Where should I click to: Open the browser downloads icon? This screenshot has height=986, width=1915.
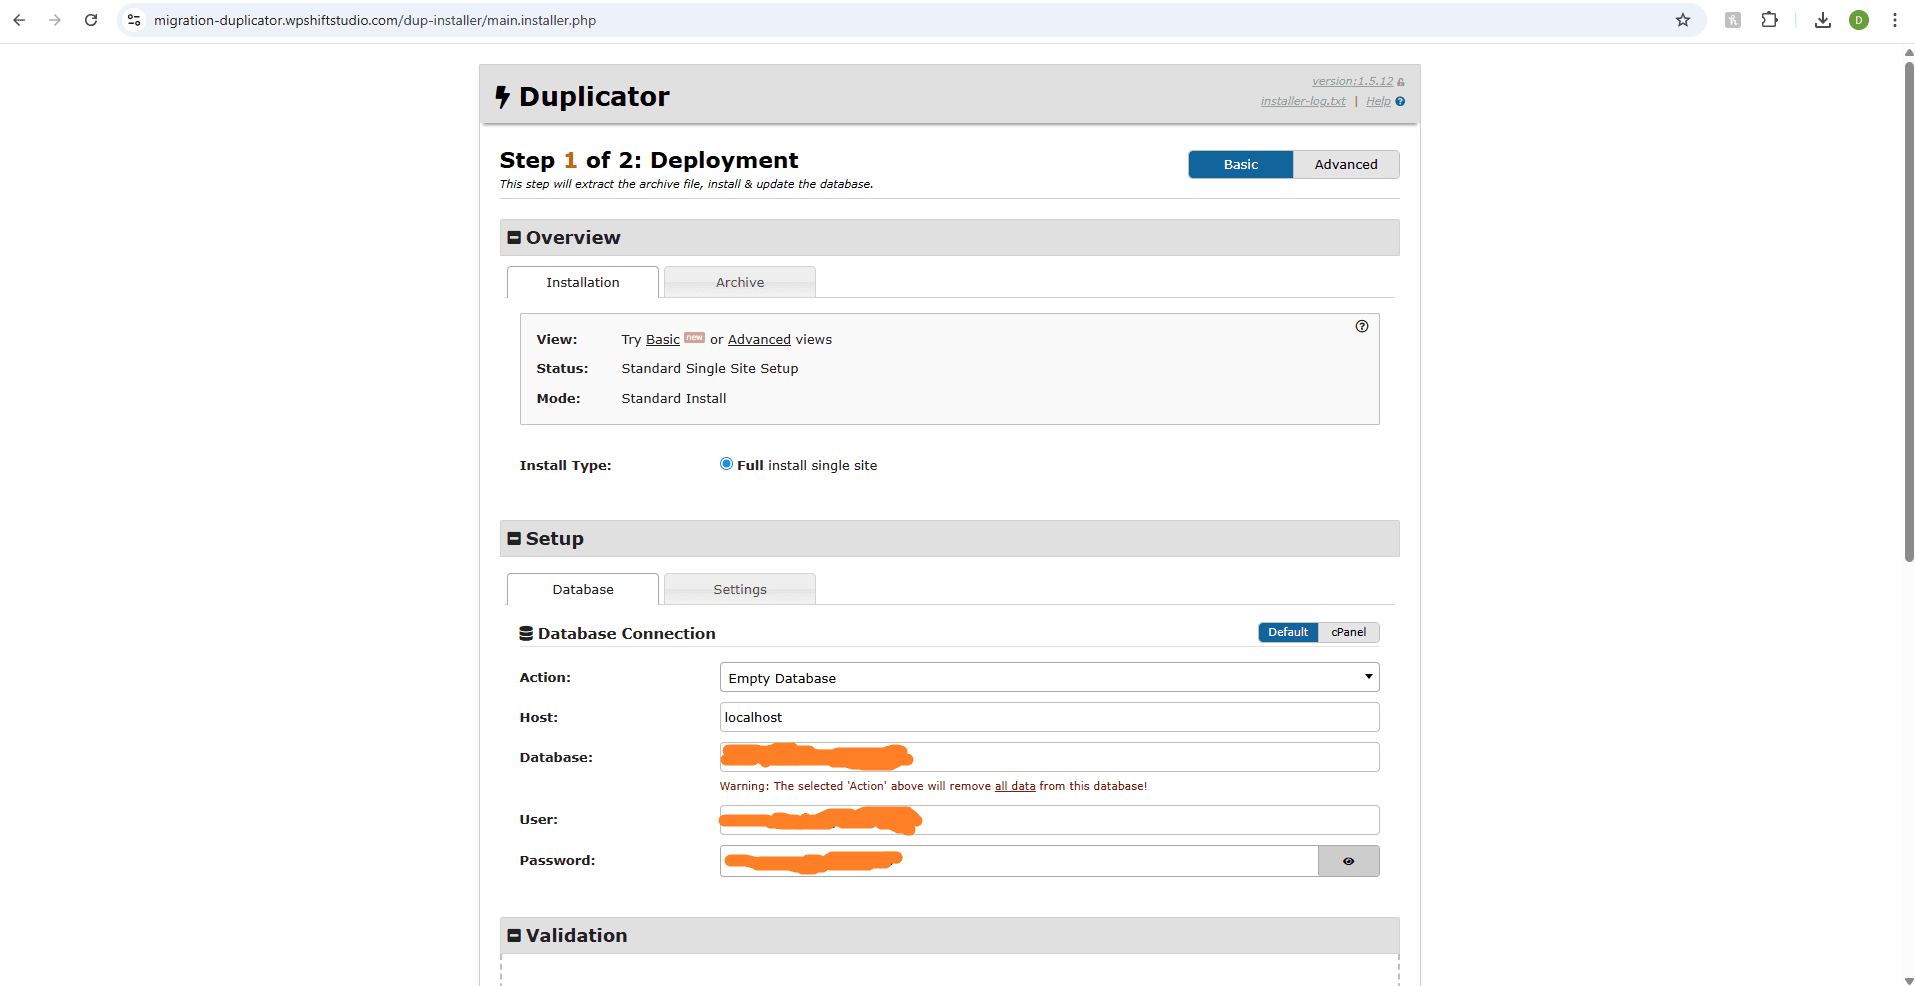pyautogui.click(x=1823, y=20)
